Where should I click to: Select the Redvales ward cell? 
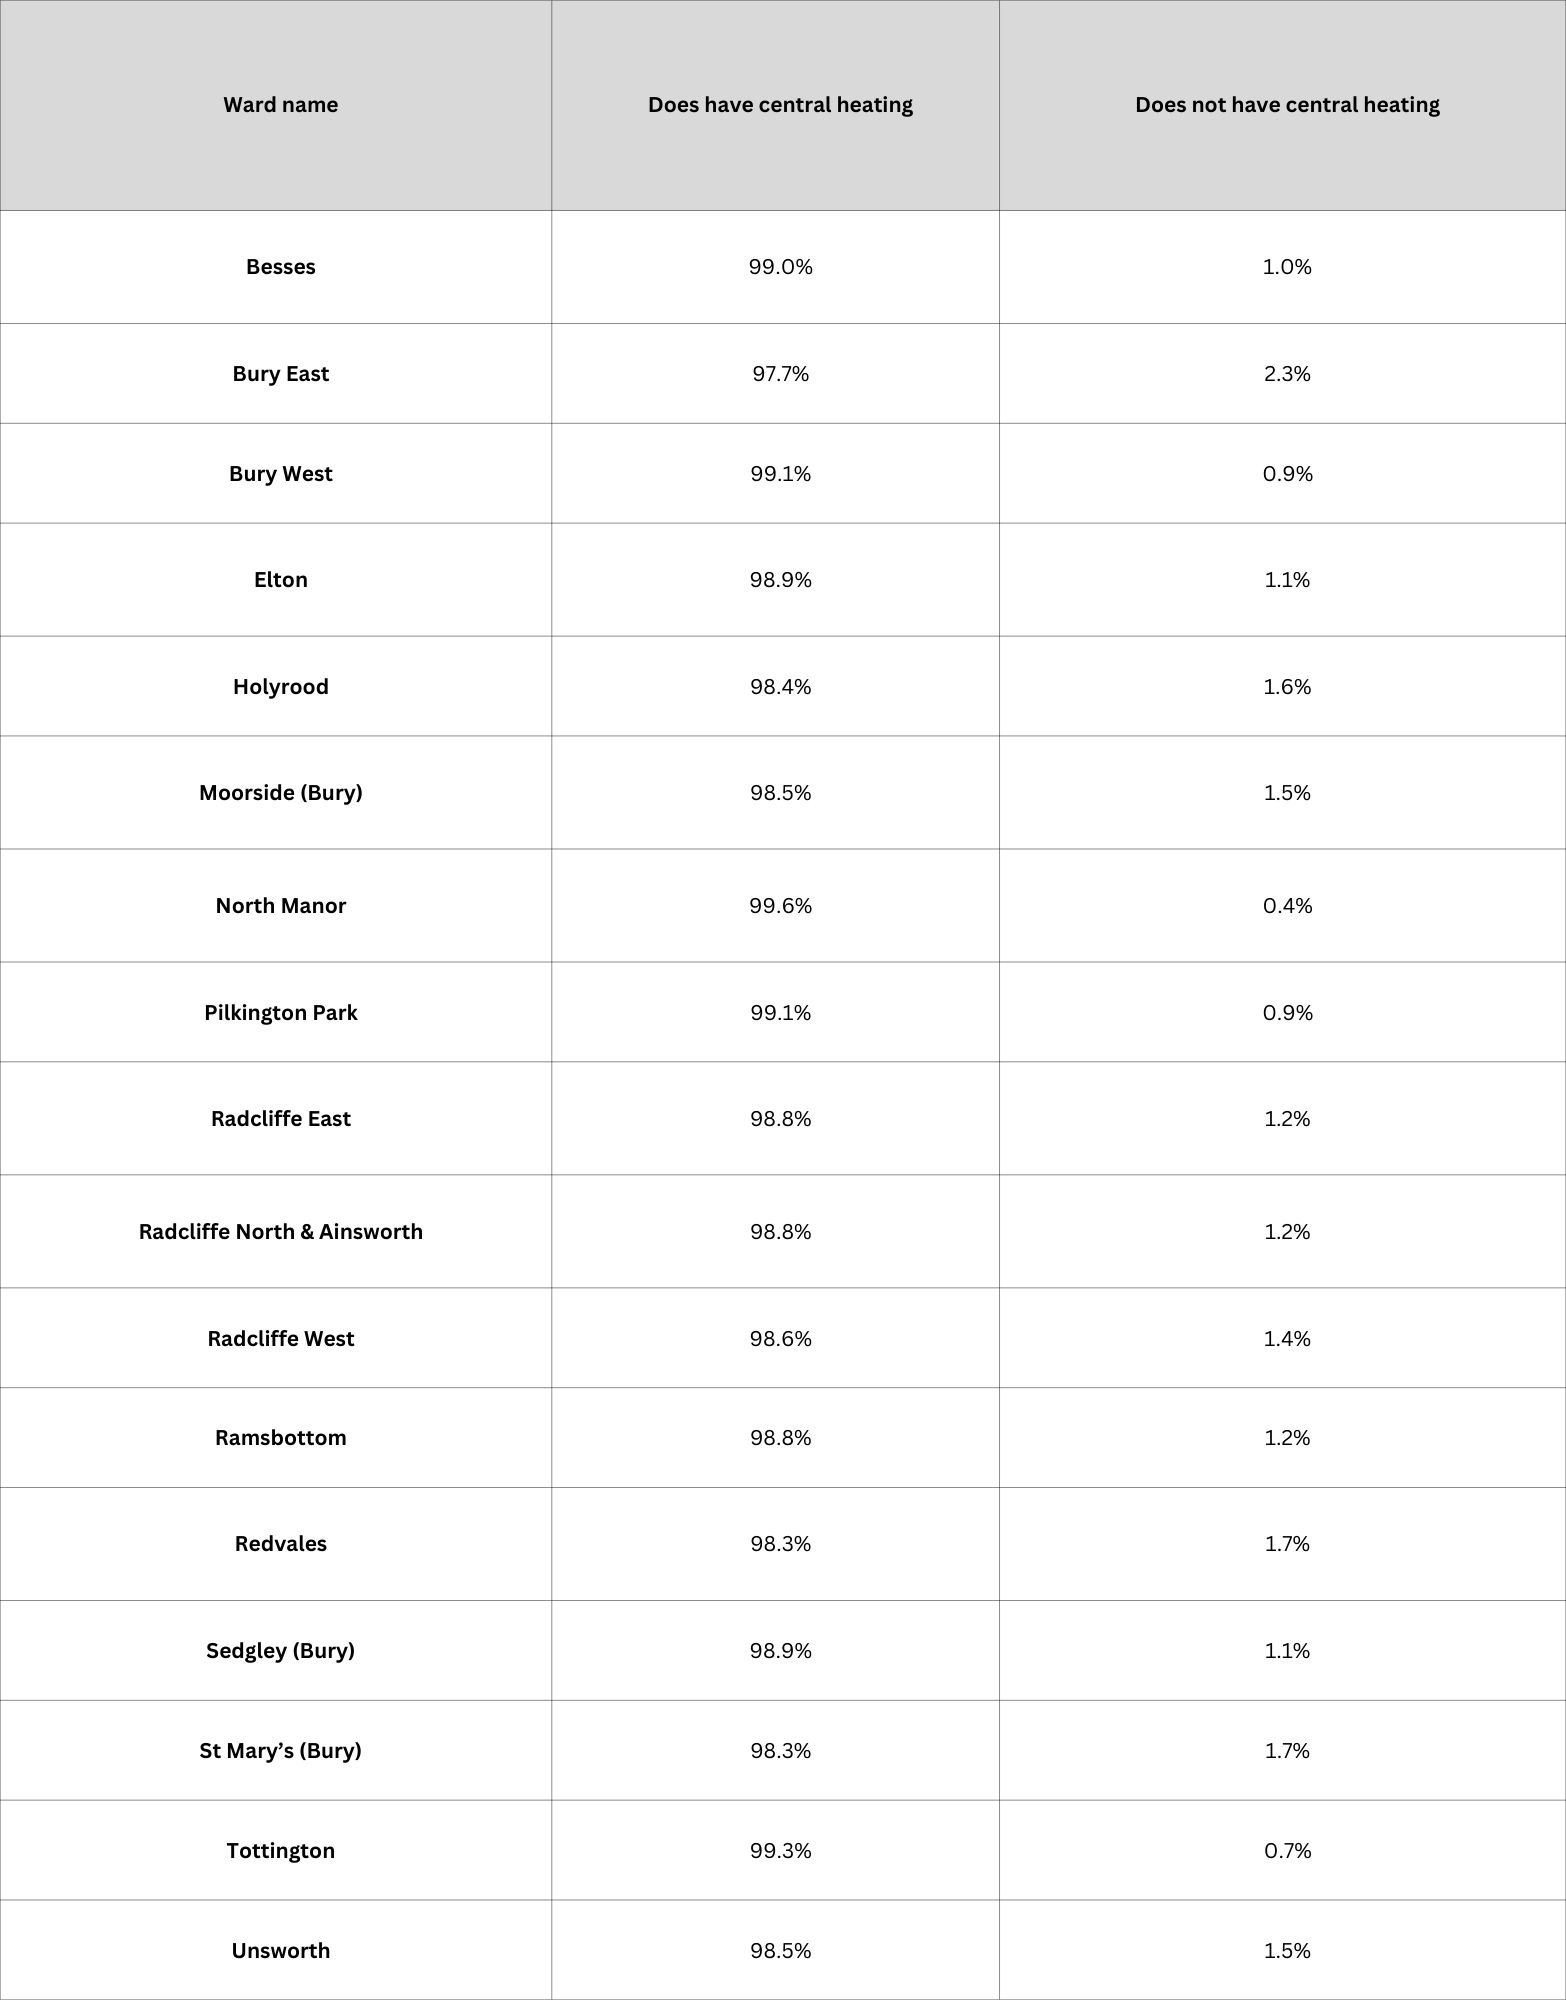click(280, 1544)
